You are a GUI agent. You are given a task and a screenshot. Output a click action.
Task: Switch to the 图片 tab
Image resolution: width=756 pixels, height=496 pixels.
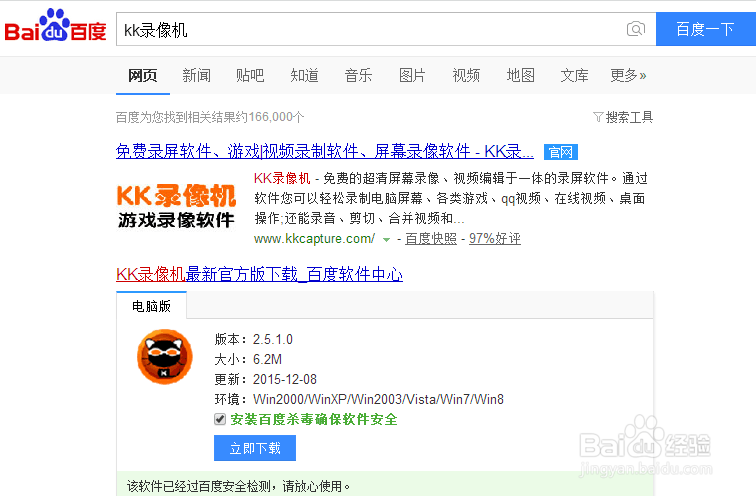coord(412,75)
